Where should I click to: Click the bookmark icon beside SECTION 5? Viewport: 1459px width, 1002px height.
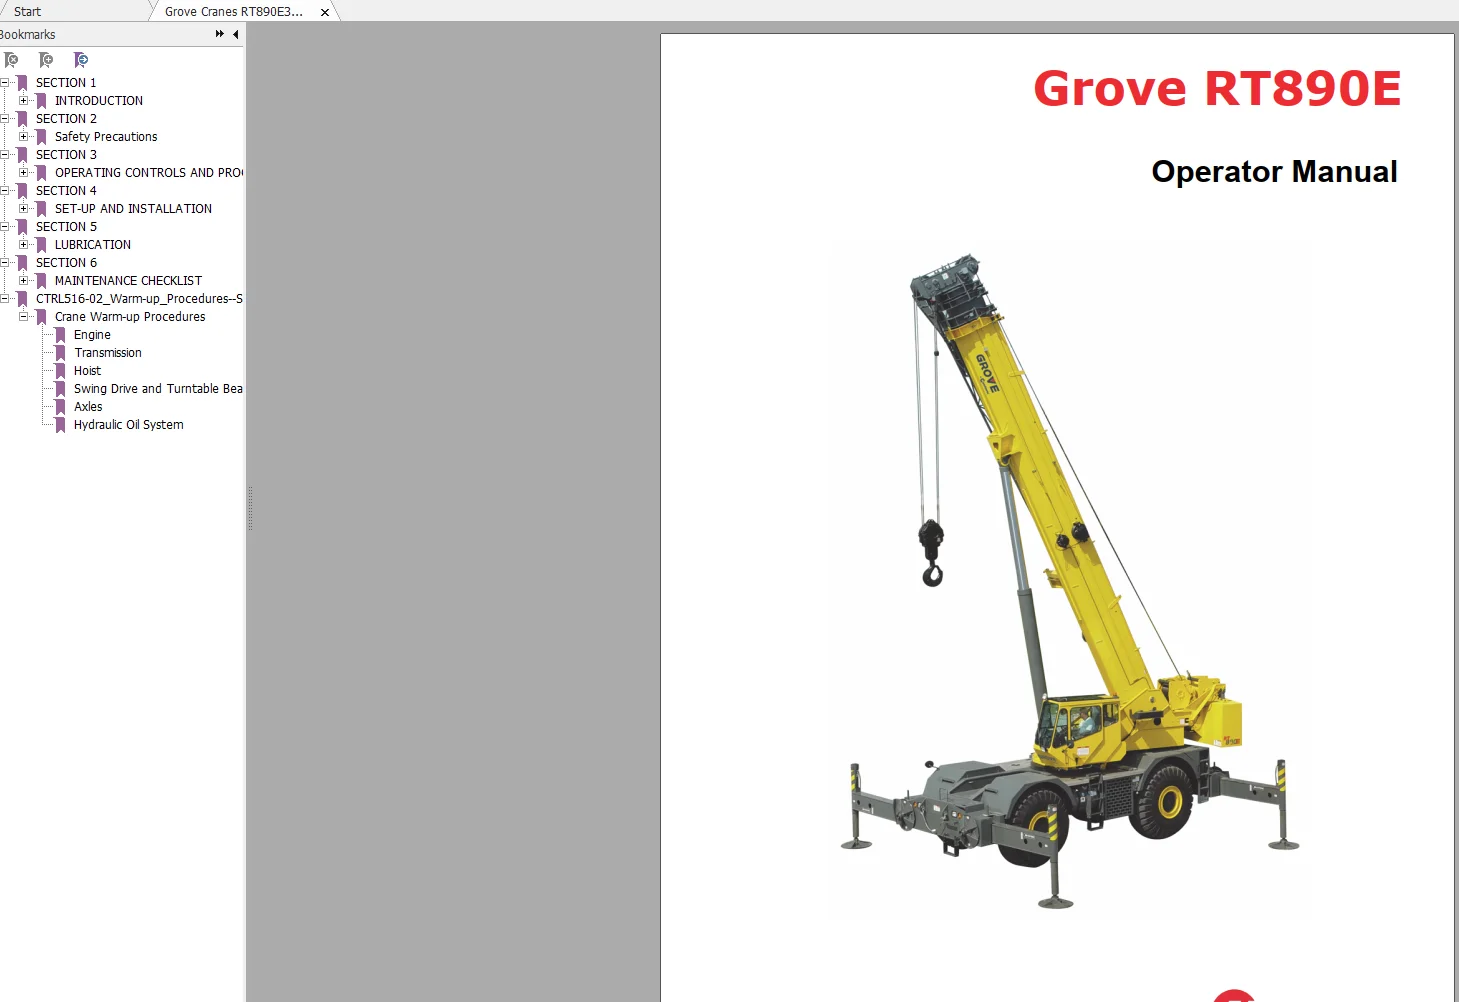pyautogui.click(x=22, y=227)
